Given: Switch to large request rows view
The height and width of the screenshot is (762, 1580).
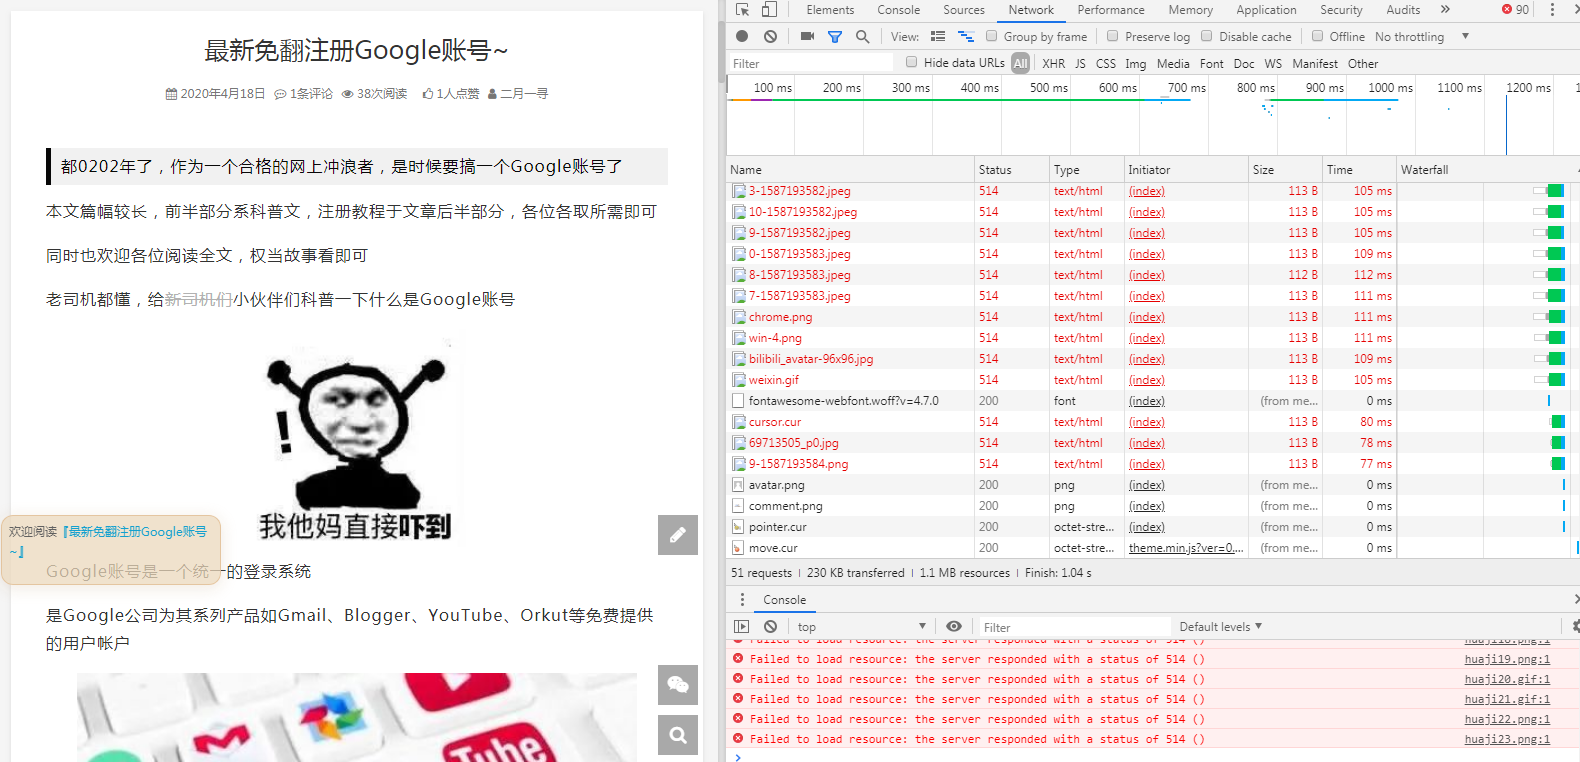Looking at the screenshot, I should pyautogui.click(x=938, y=37).
